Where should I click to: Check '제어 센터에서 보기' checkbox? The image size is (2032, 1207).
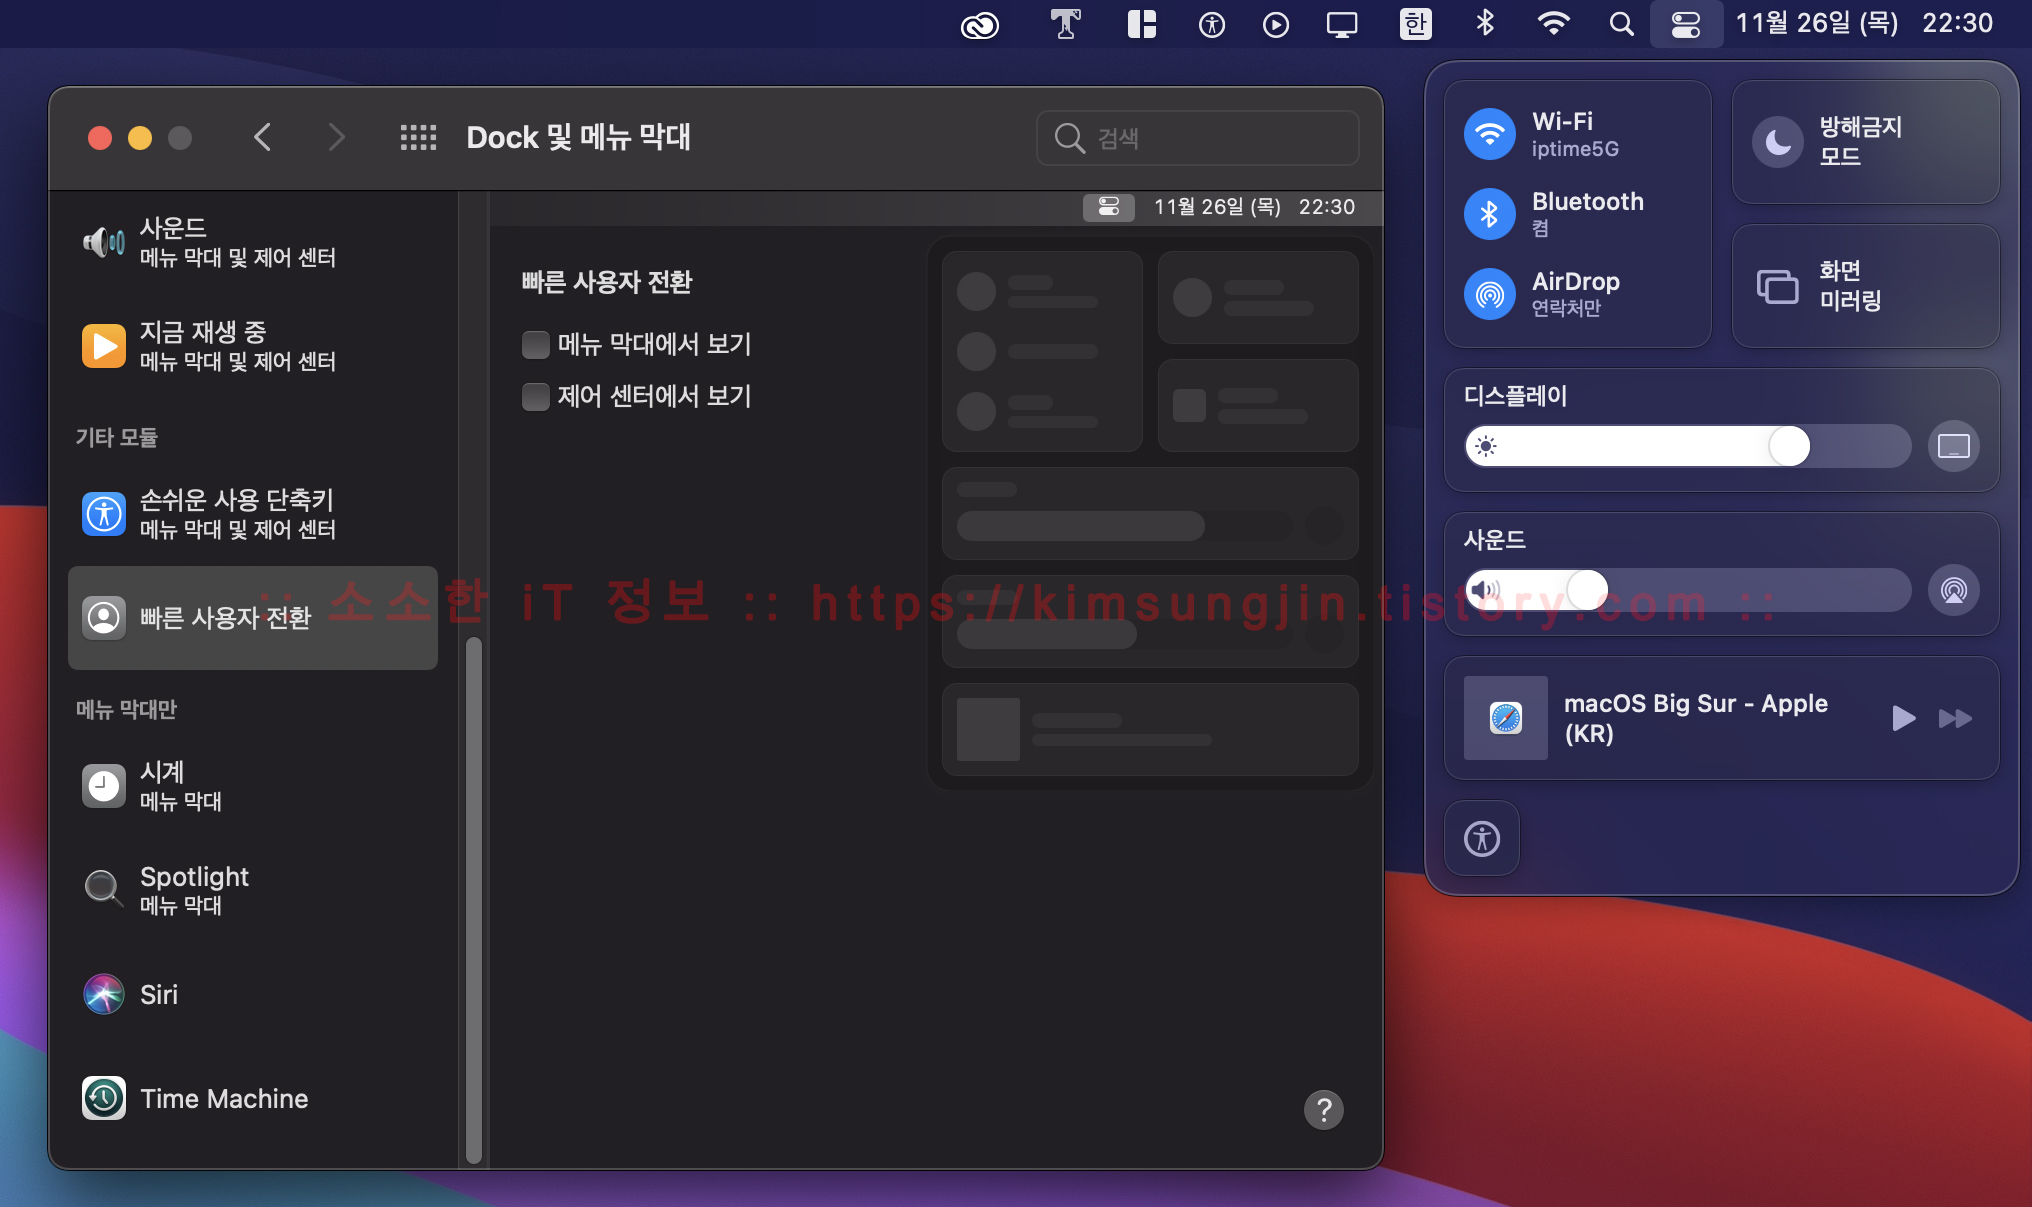click(x=536, y=397)
